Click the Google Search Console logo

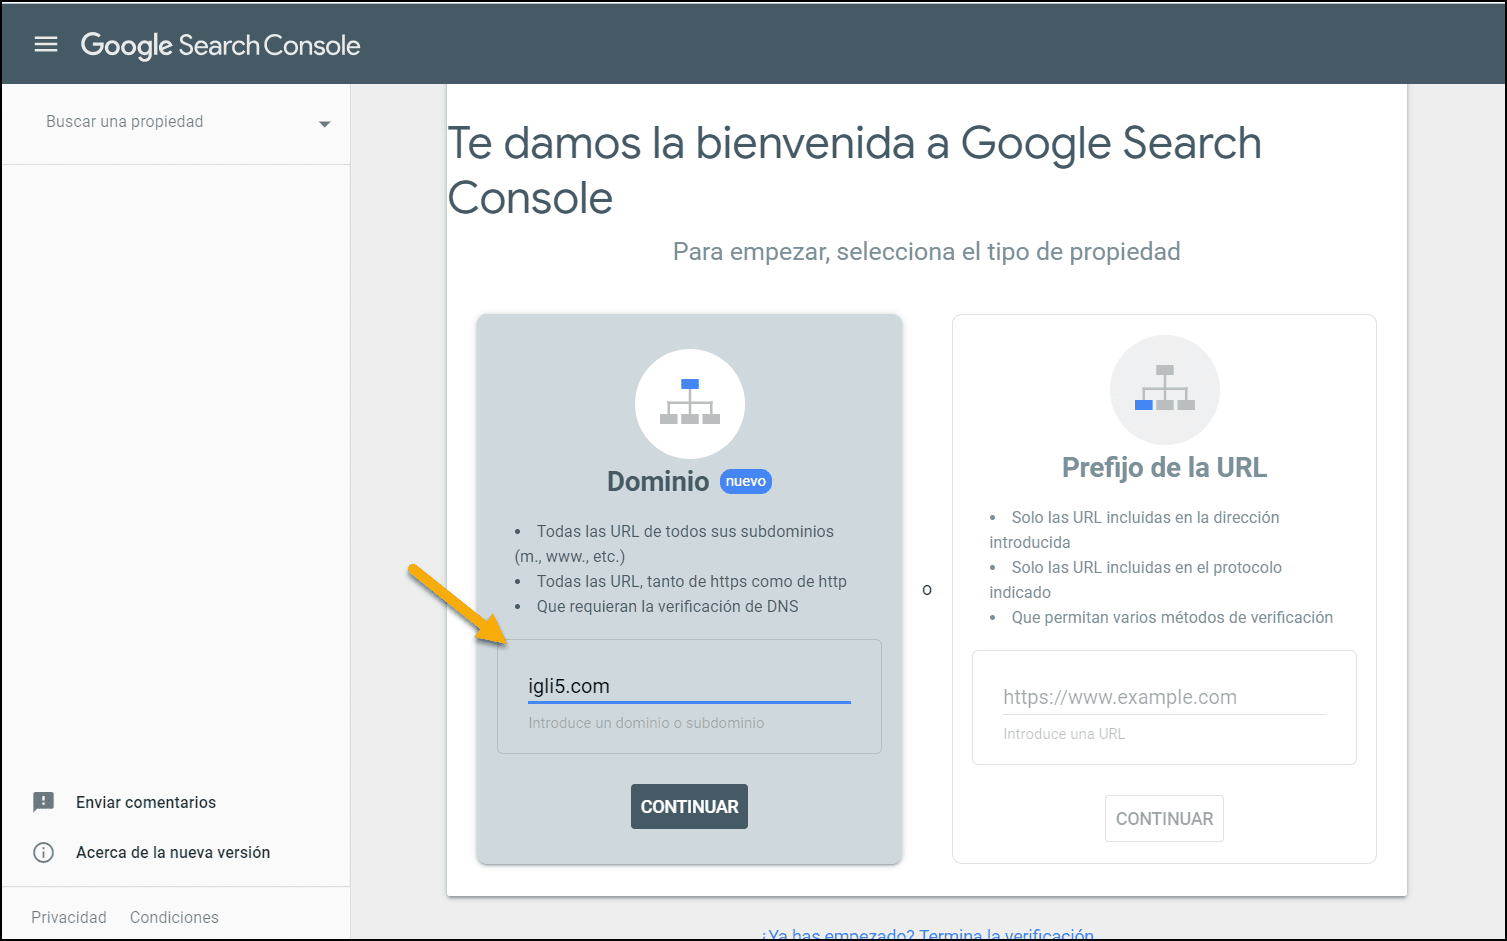click(220, 45)
